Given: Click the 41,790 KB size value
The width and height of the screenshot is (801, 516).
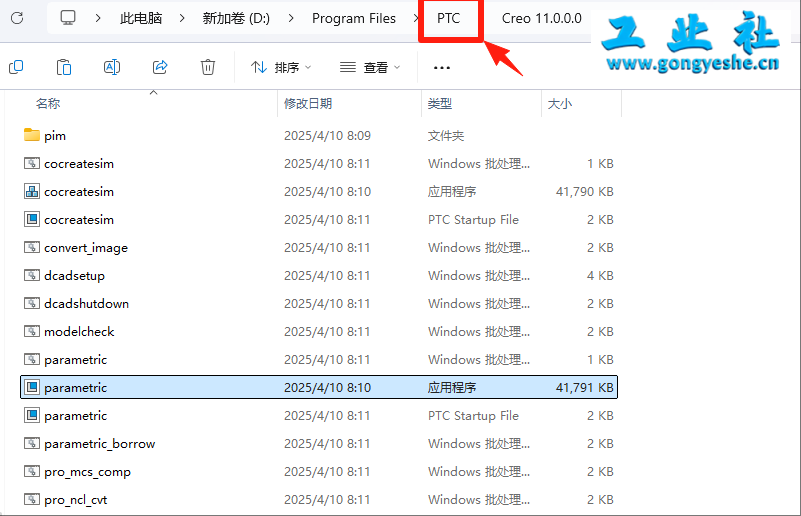Looking at the screenshot, I should click(584, 192).
